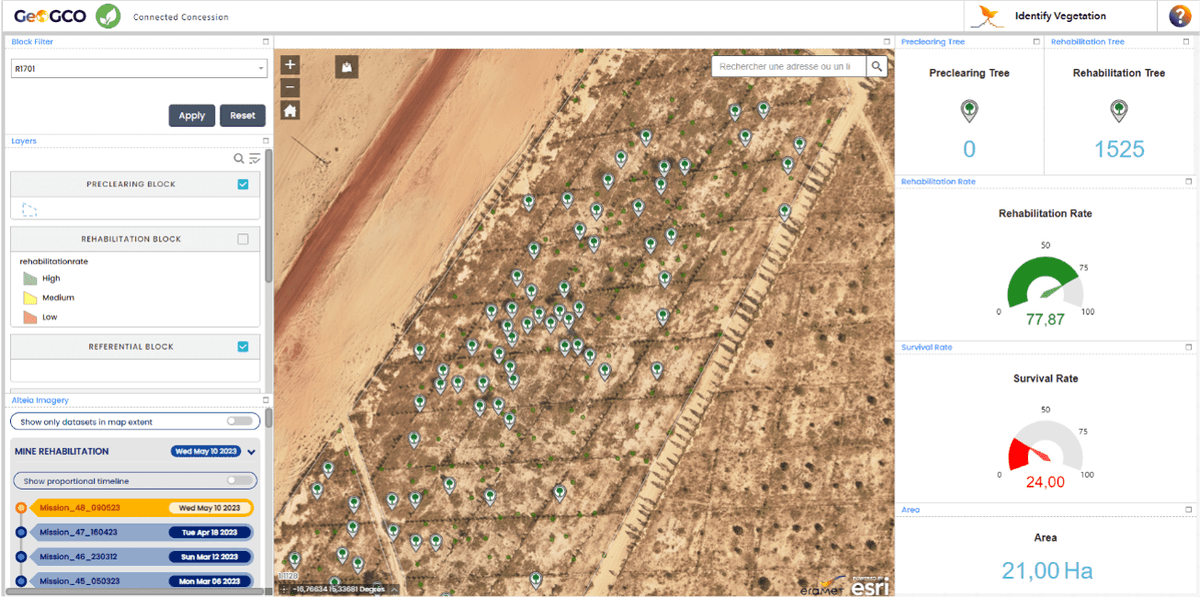Select the Zoom Out tool on map

[289, 87]
